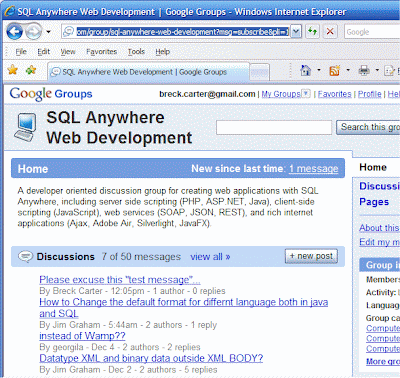The image size is (400, 378).
Task: Open the Help menu
Action: (x=162, y=52)
